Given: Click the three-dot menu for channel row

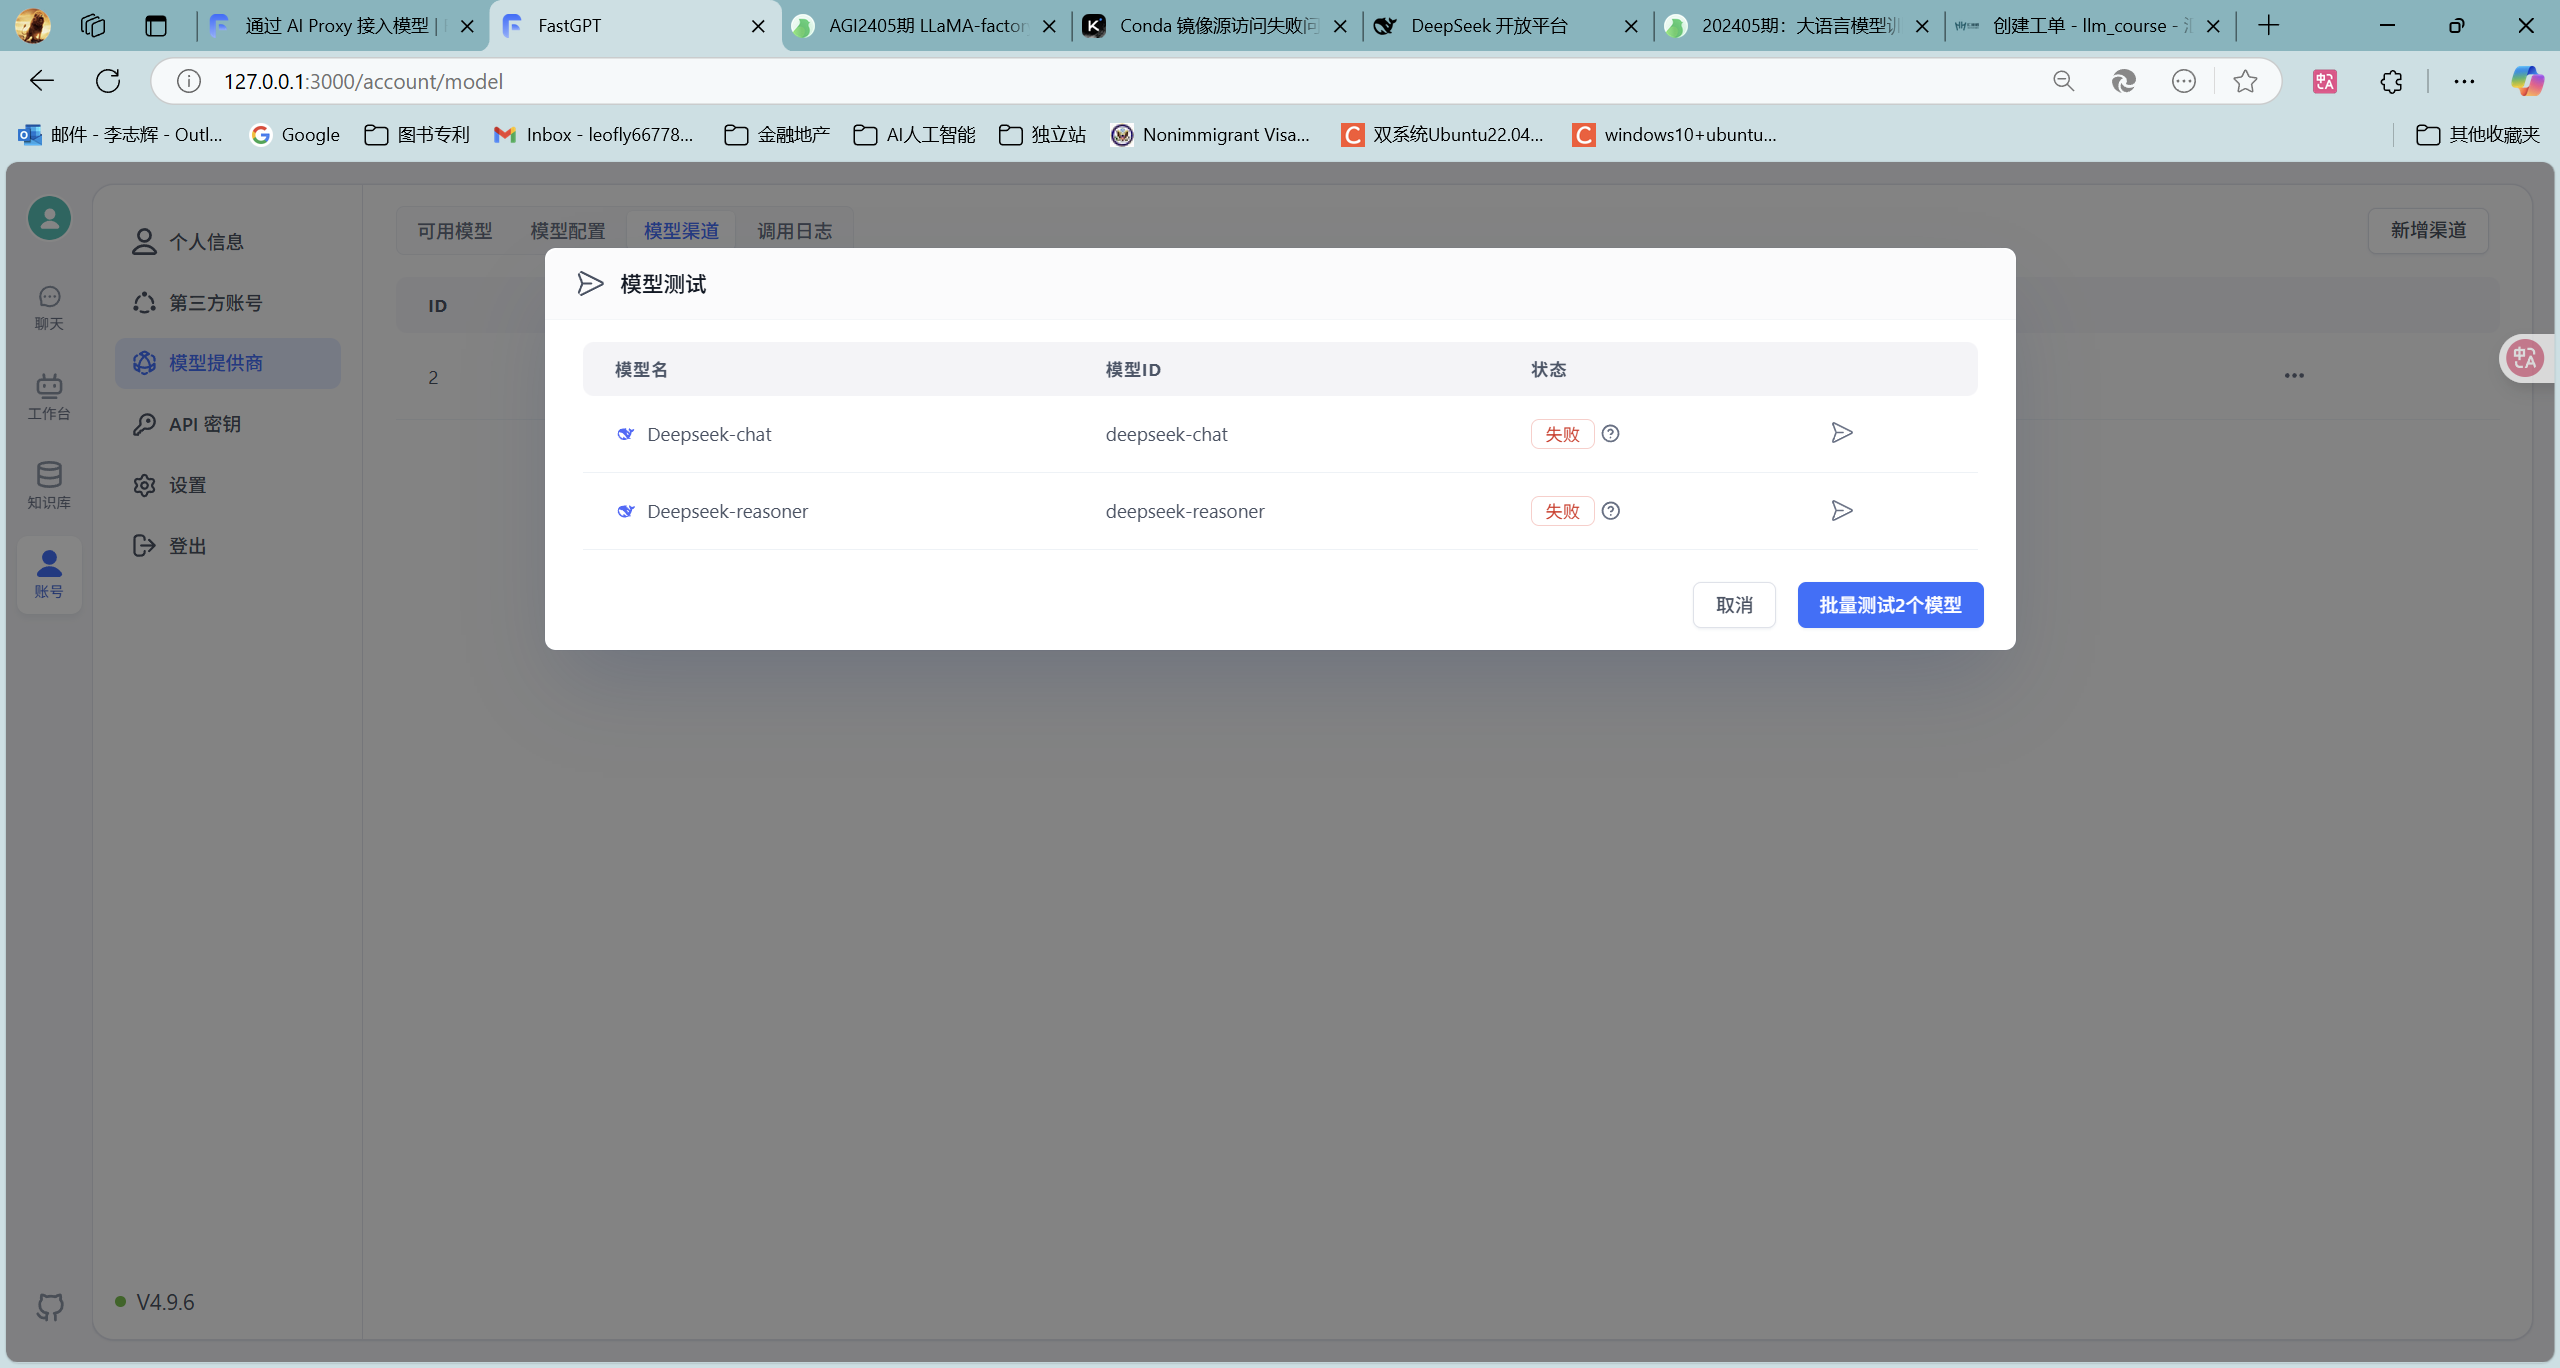Looking at the screenshot, I should click(2294, 376).
